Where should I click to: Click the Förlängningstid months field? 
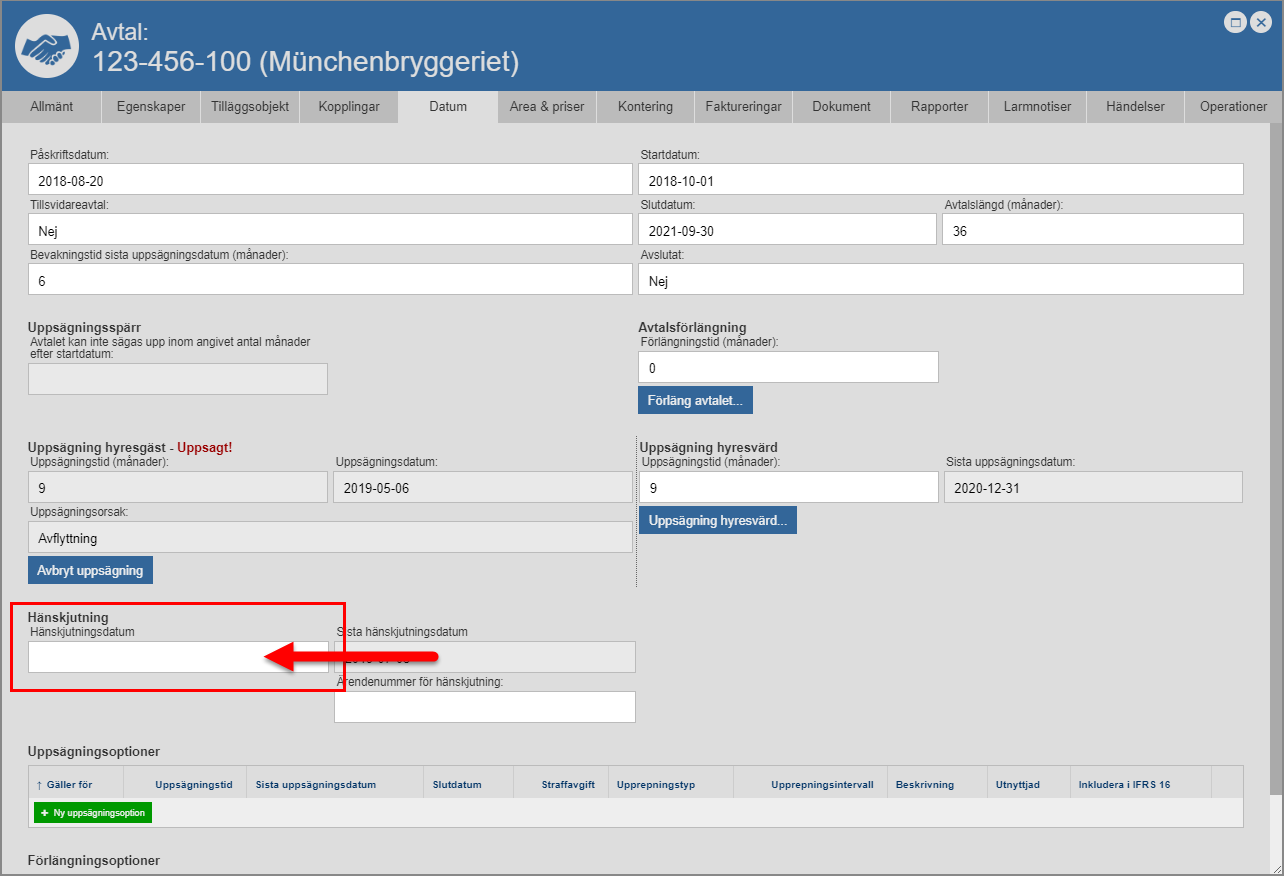[788, 368]
